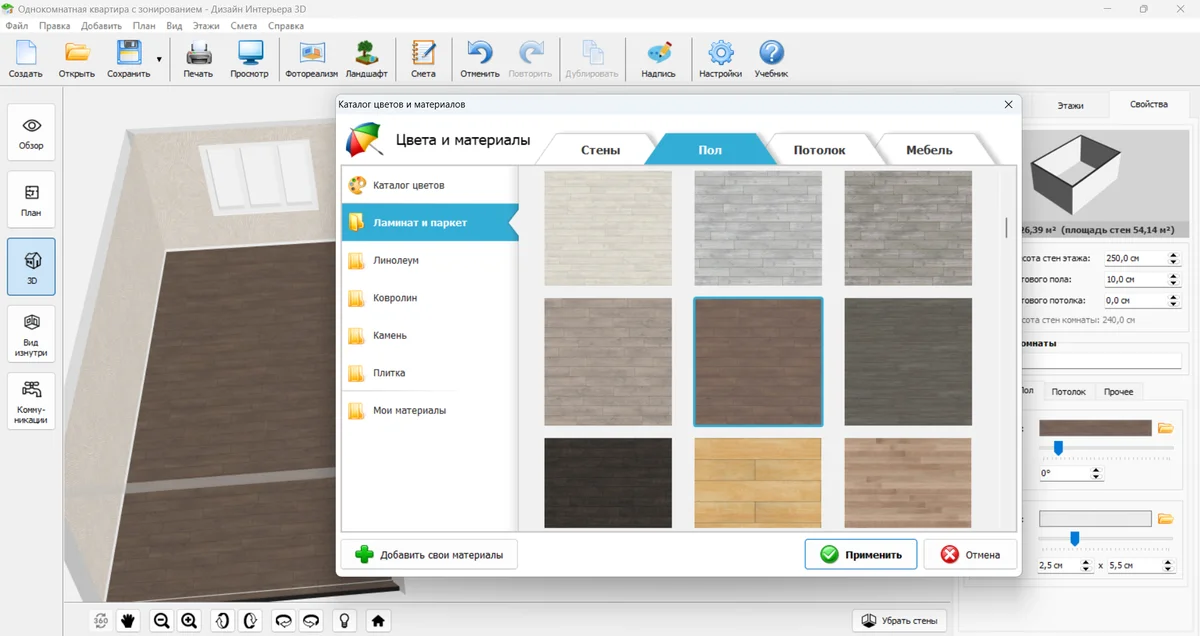
Task: Toggle the light bulb lighting icon
Action: click(345, 621)
